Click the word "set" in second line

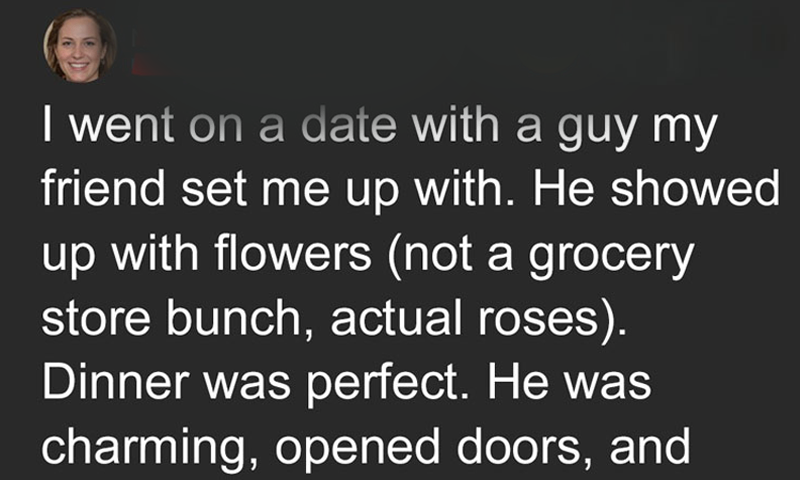pos(215,188)
